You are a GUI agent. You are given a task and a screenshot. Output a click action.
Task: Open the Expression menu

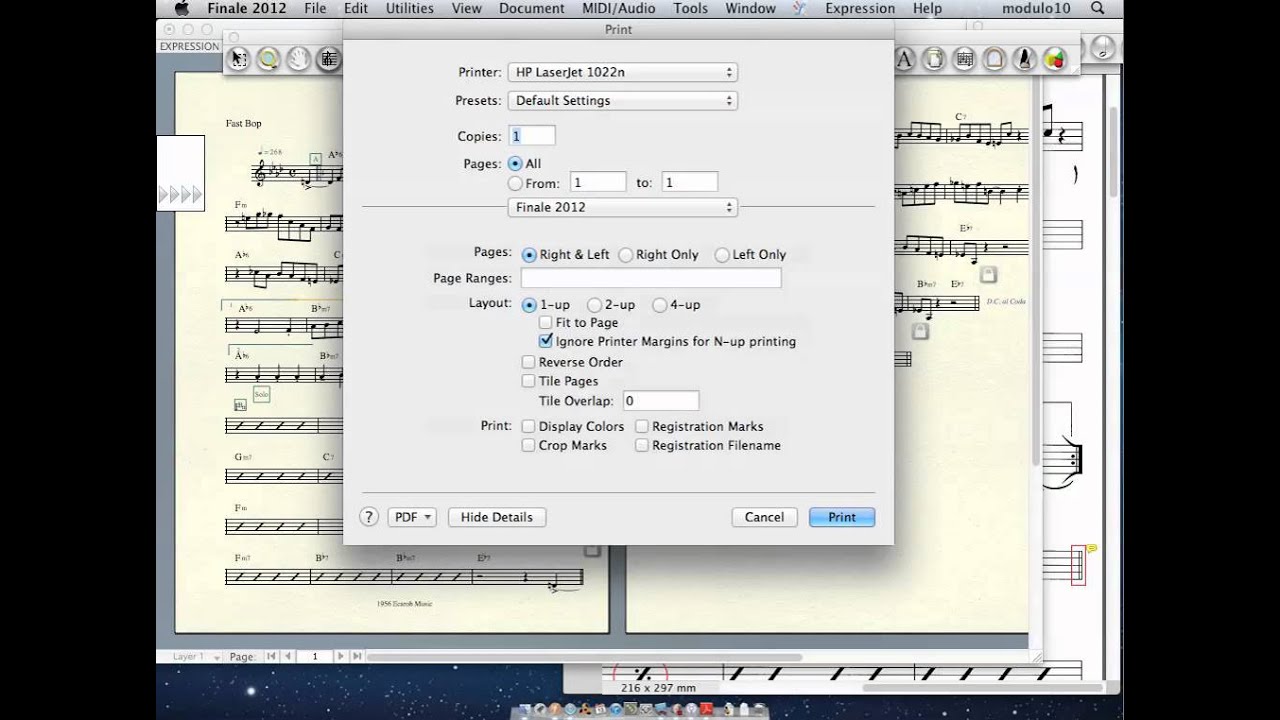point(859,8)
